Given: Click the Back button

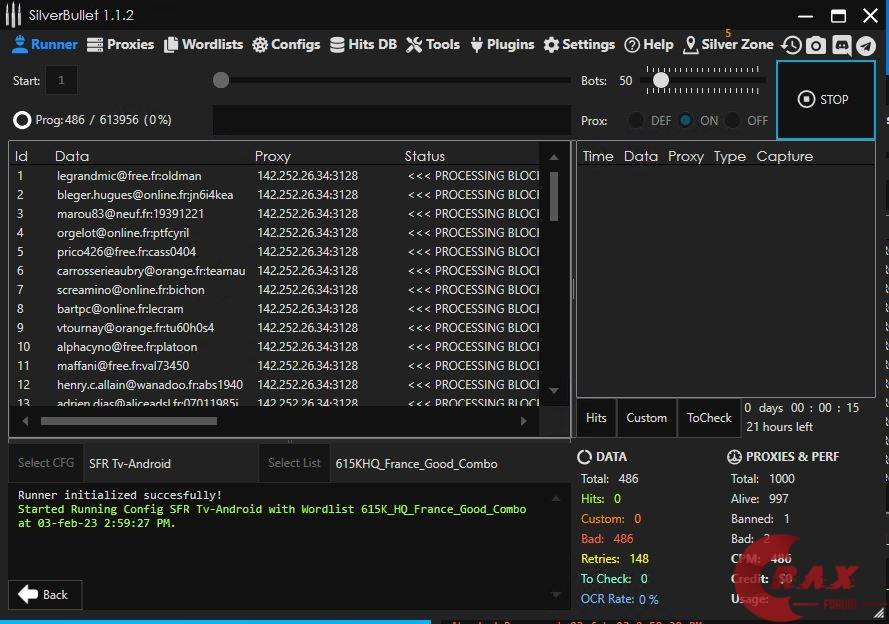Looking at the screenshot, I should 44,594.
